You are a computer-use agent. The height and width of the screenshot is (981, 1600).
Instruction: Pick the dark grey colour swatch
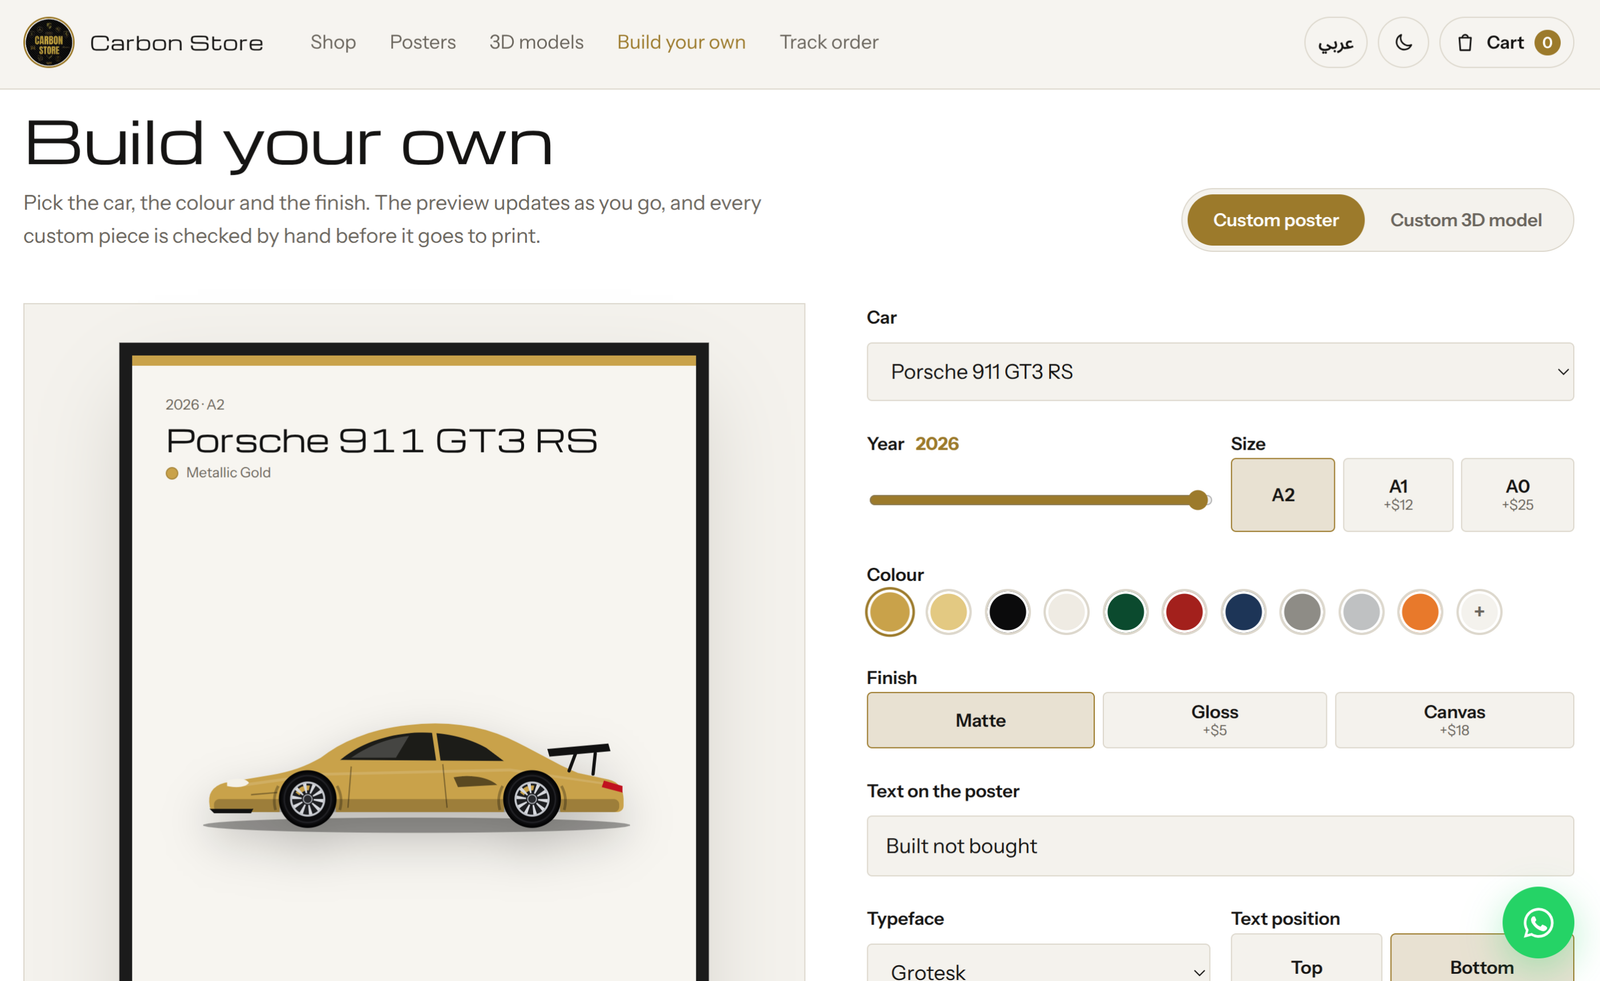[1302, 612]
